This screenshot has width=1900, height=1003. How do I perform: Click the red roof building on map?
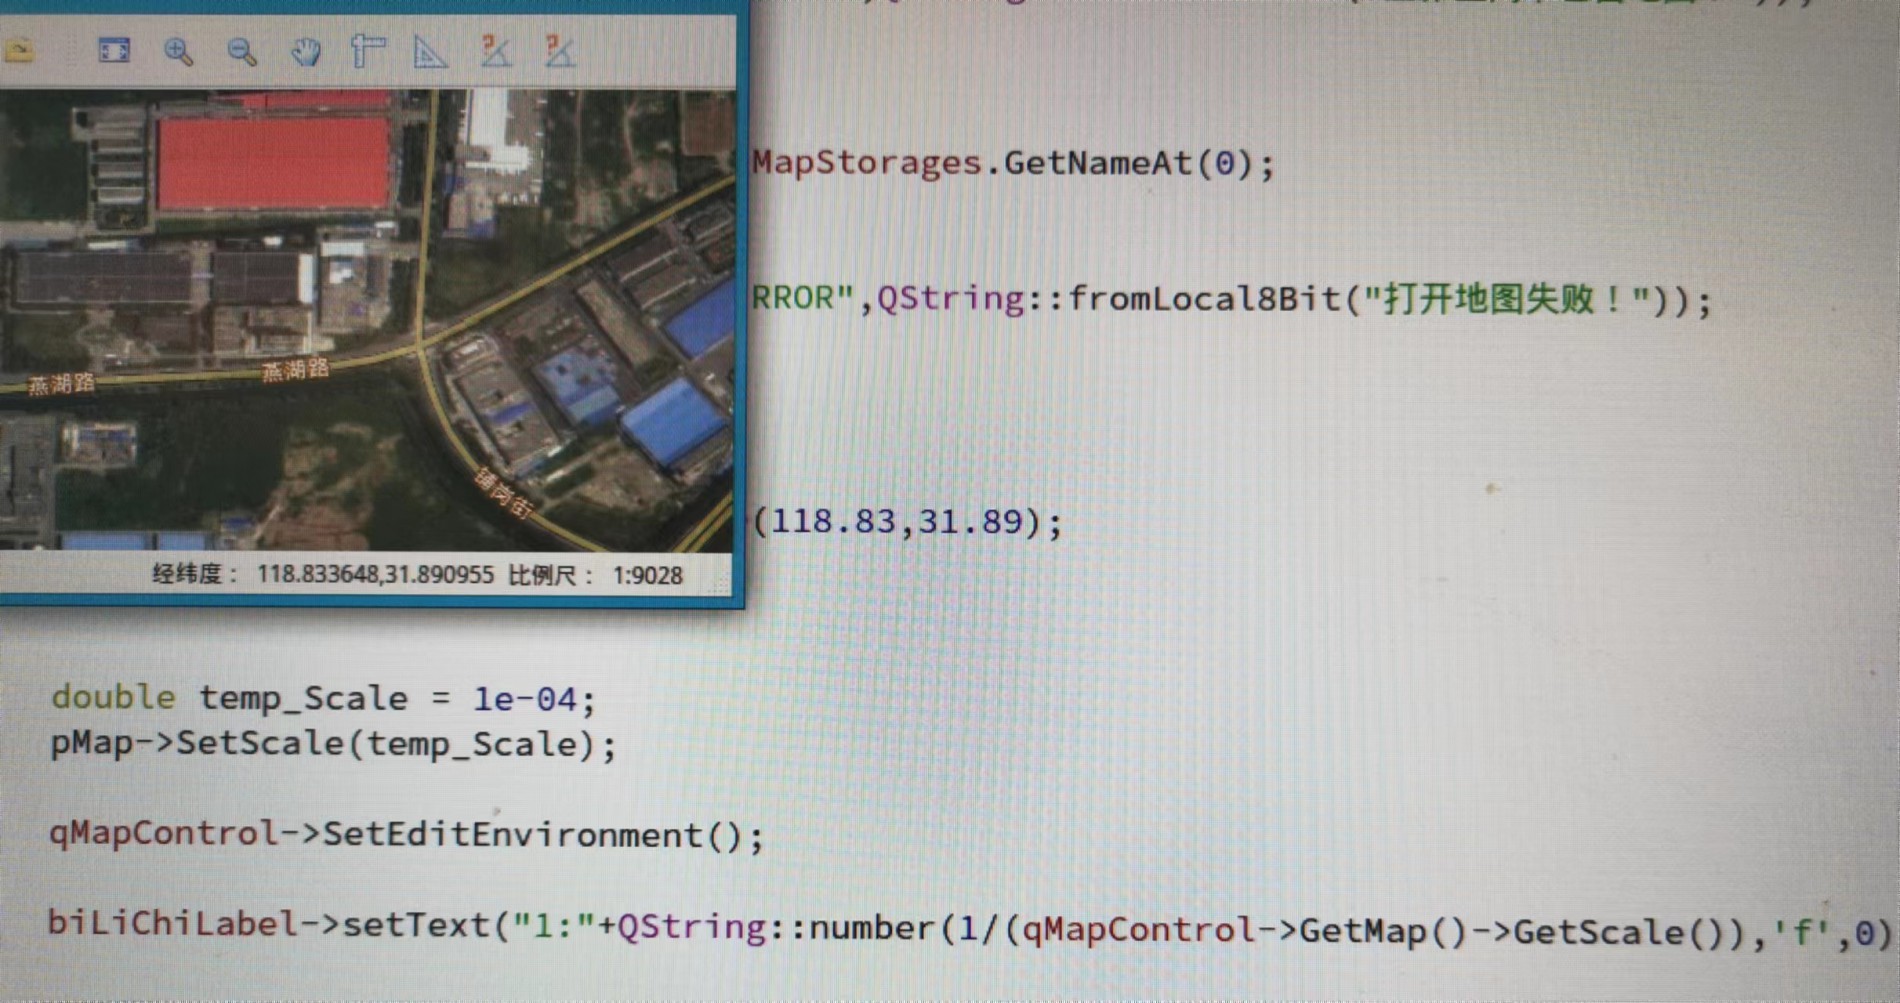coord(273,163)
